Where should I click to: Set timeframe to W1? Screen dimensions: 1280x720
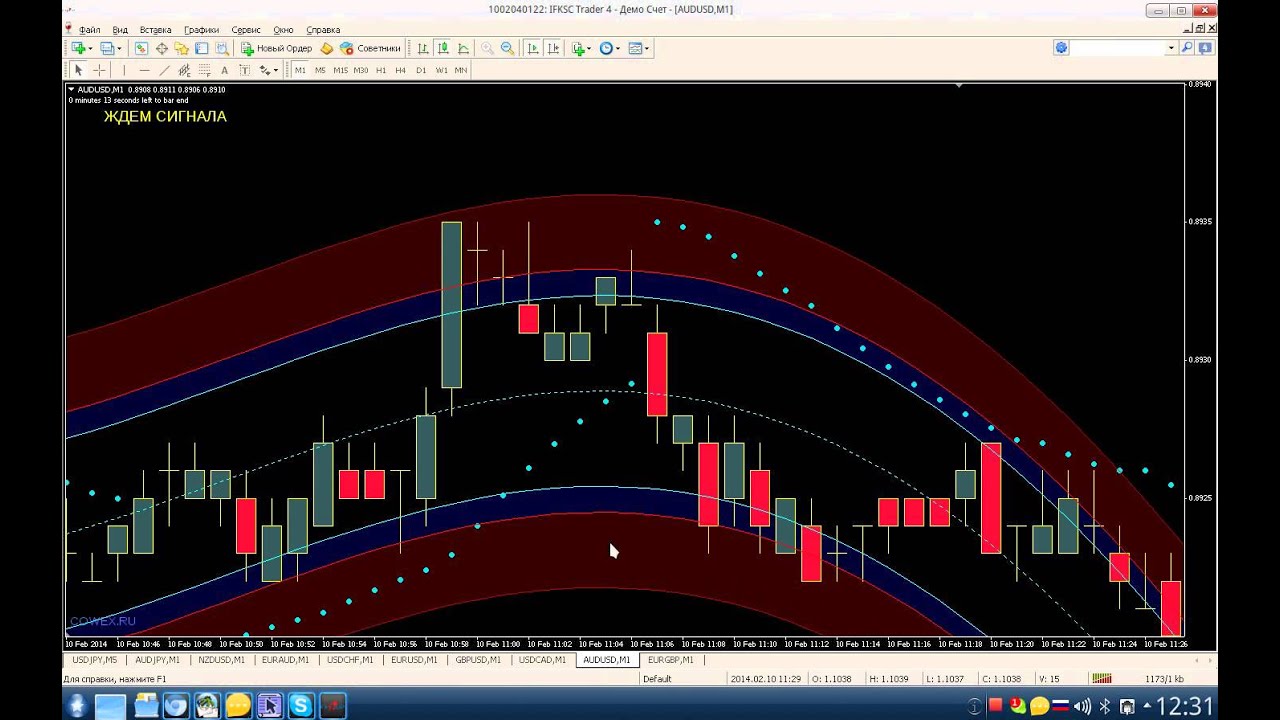pos(441,70)
